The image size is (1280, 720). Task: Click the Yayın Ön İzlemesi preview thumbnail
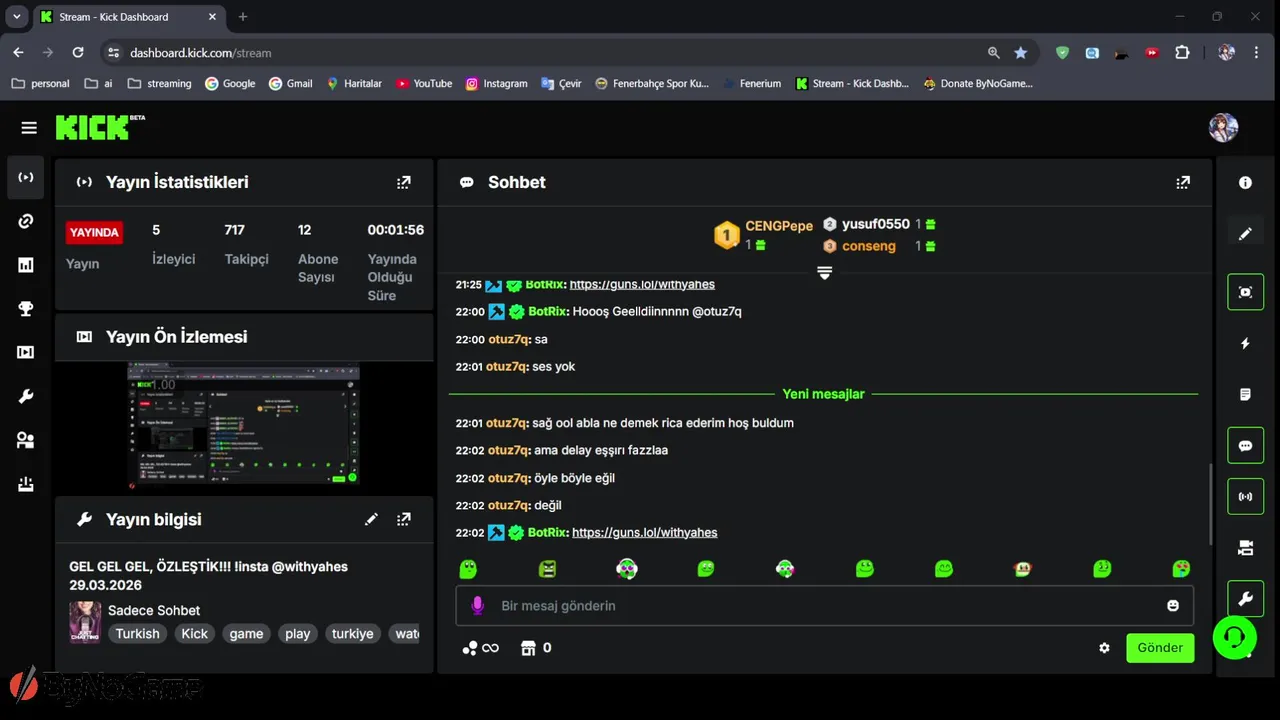click(243, 425)
